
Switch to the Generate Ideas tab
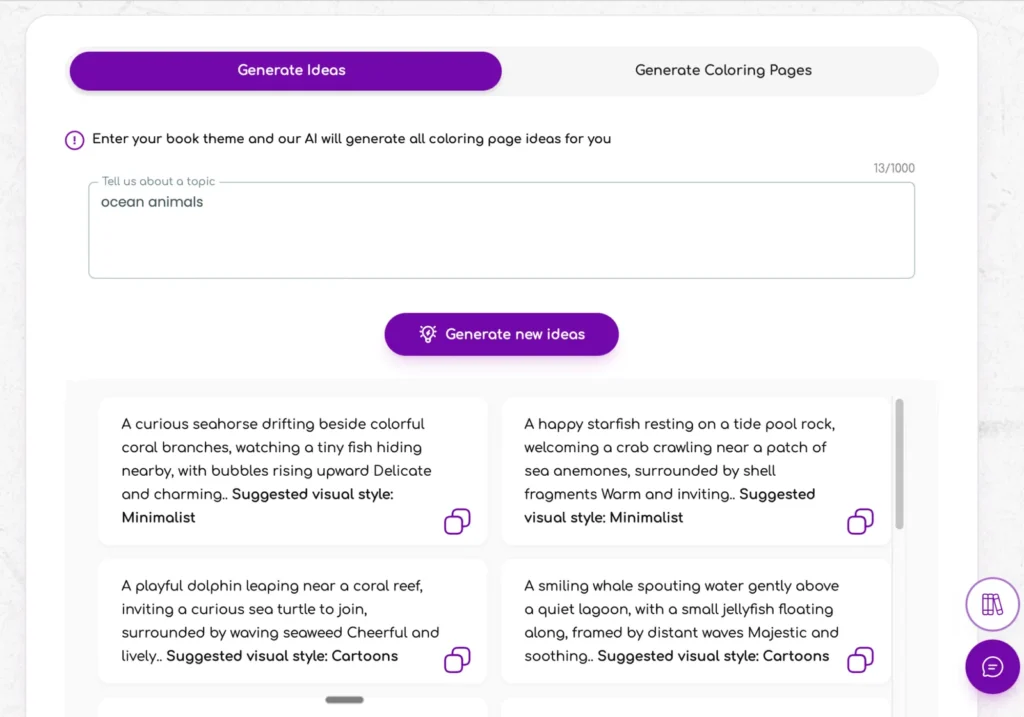[286, 71]
